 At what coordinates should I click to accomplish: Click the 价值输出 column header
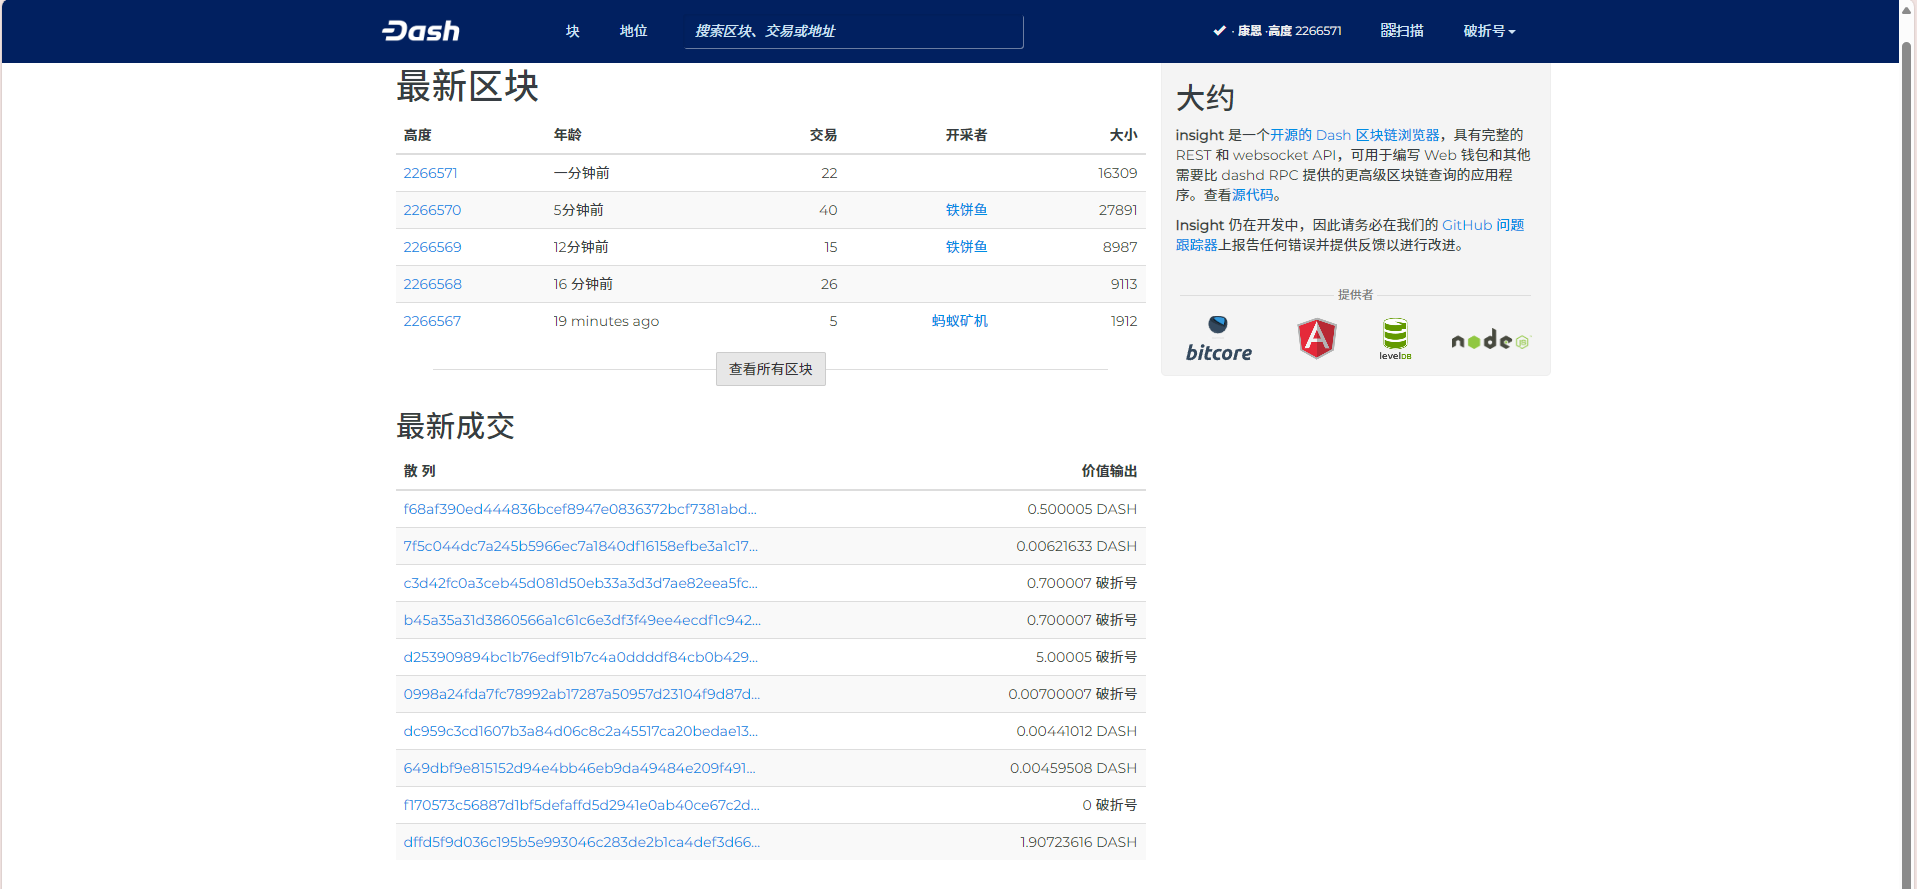pyautogui.click(x=1109, y=471)
